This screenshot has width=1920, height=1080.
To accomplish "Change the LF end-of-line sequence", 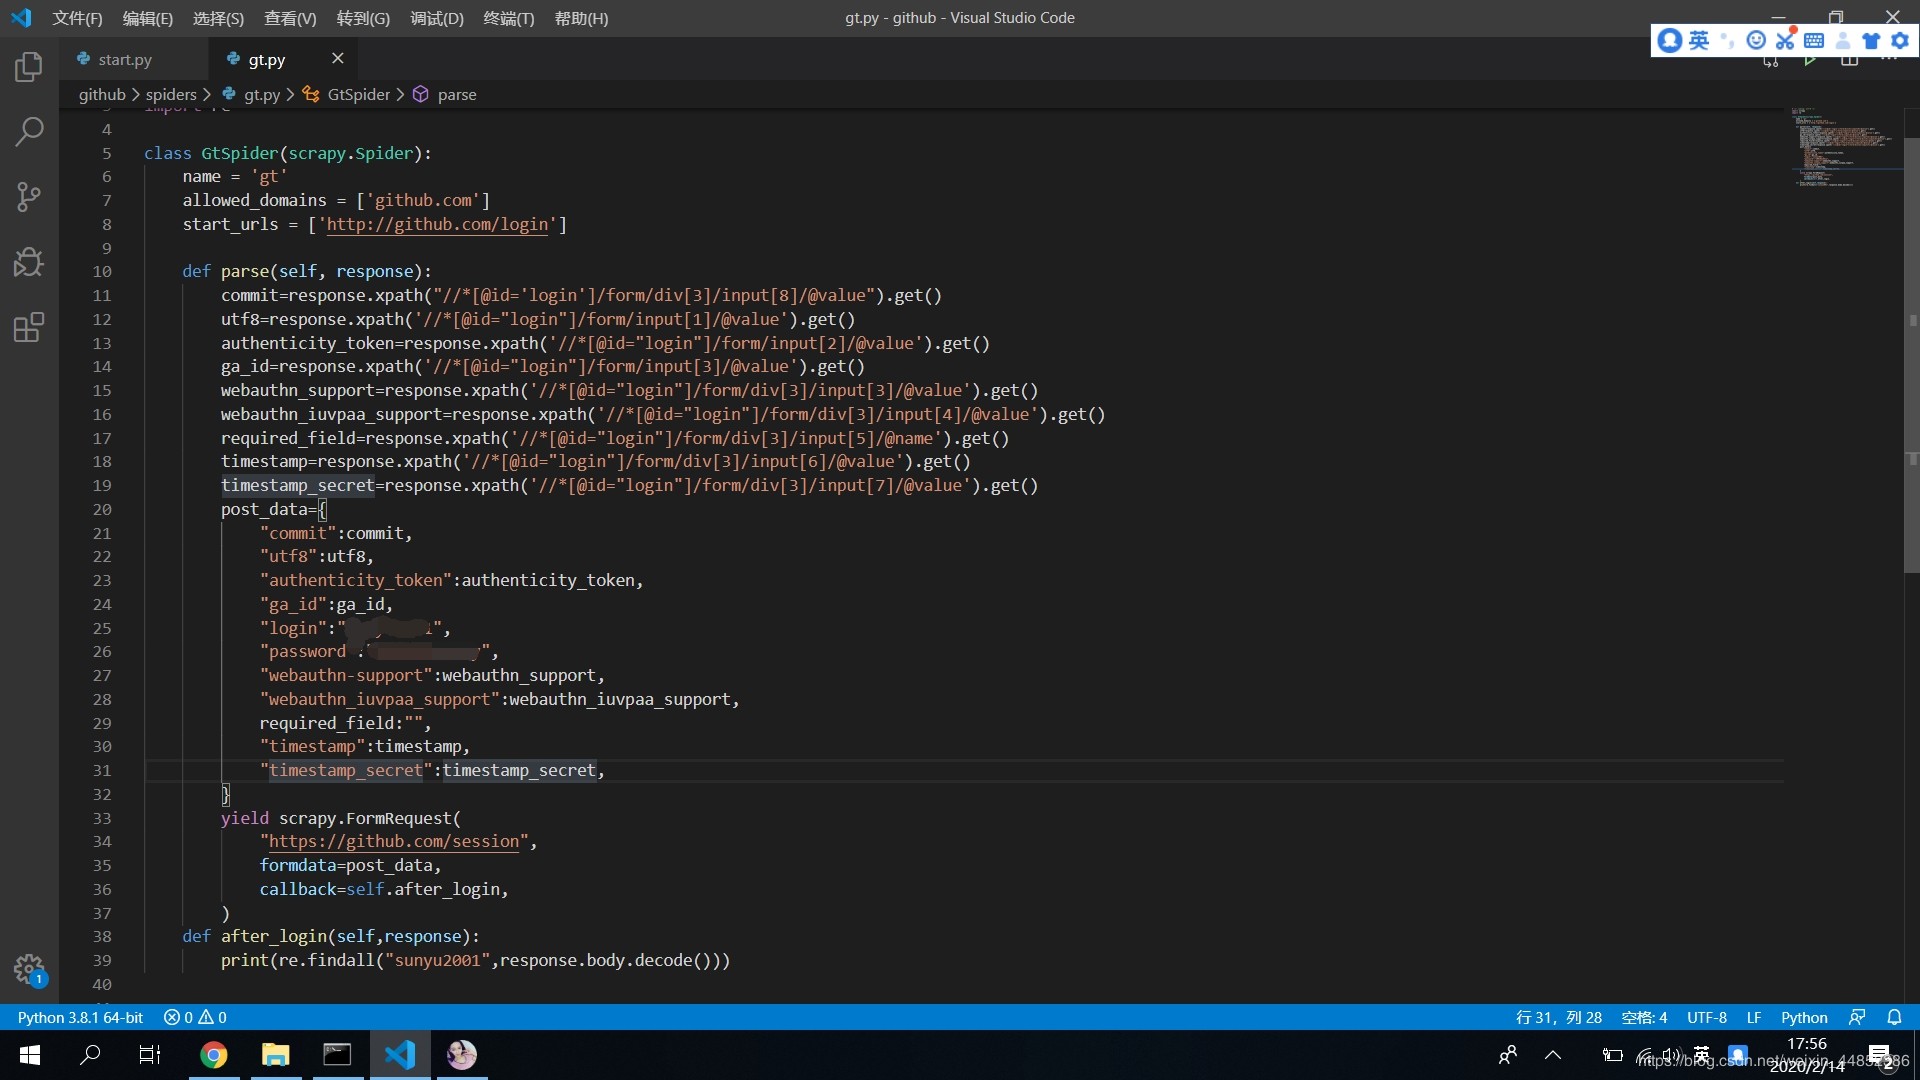I will point(1754,1017).
